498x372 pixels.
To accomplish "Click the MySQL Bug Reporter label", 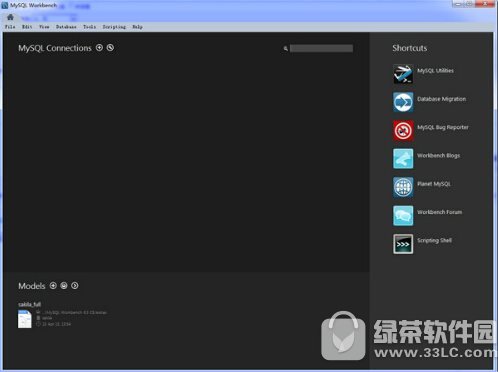I will pyautogui.click(x=443, y=127).
